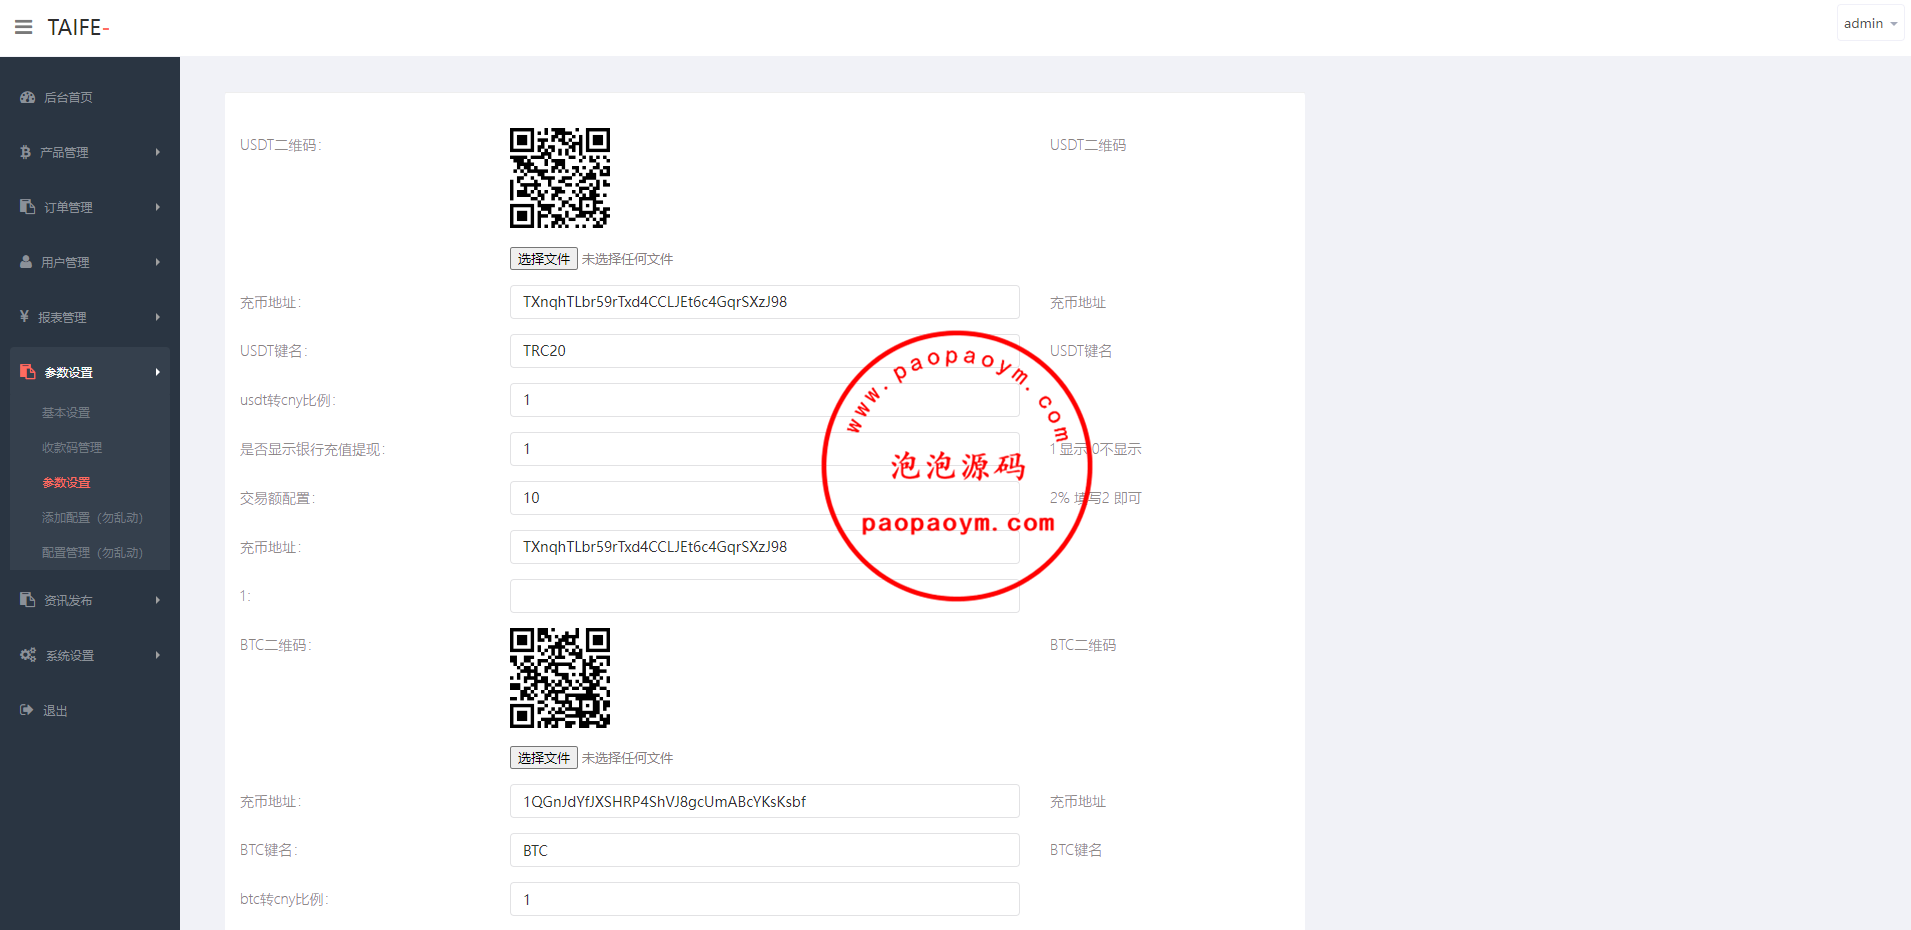Click the user icon next to 用户管理
Viewport: 1911px width, 930px height.
click(x=26, y=262)
